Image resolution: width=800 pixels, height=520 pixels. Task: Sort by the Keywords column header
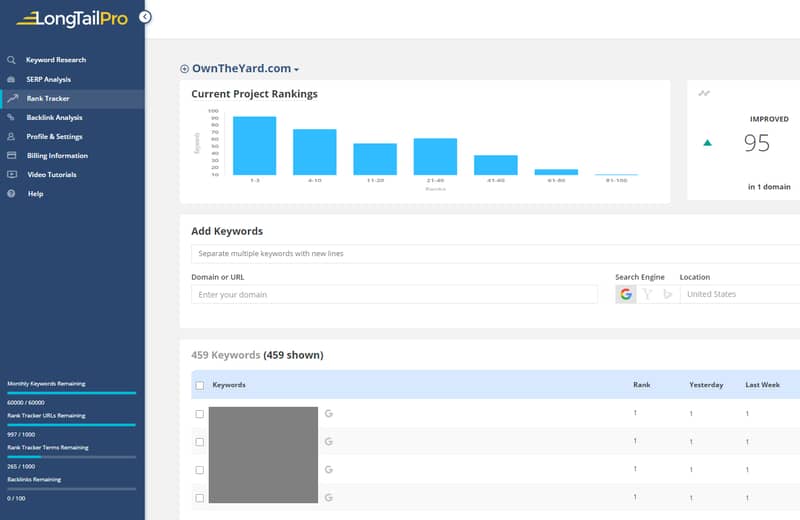tap(229, 385)
